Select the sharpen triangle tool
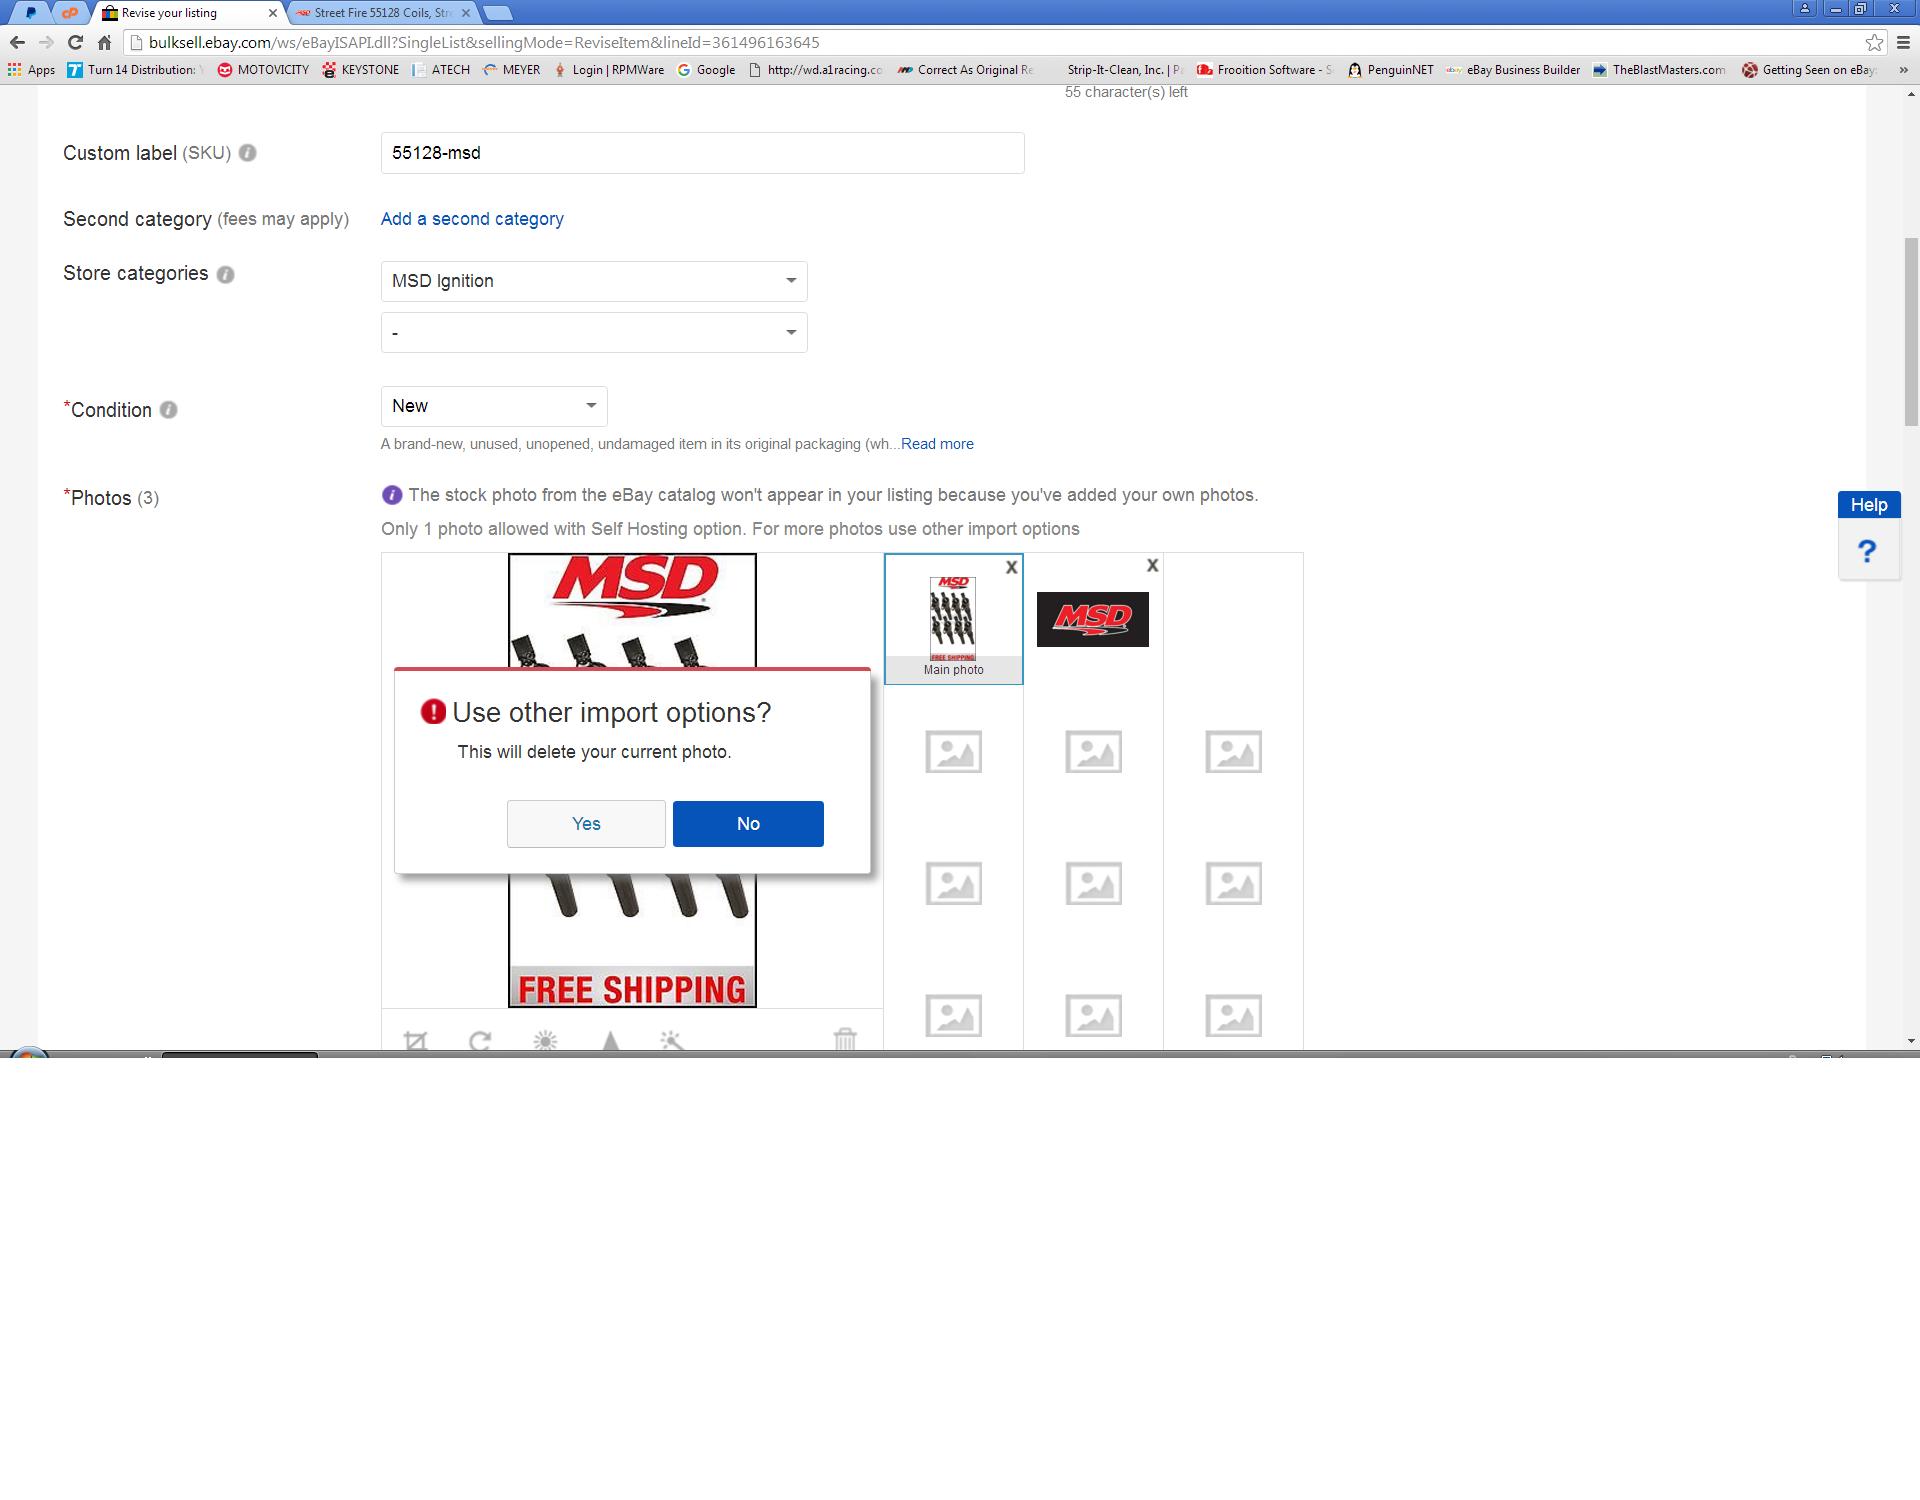The width and height of the screenshot is (1920, 1500). click(x=610, y=1041)
